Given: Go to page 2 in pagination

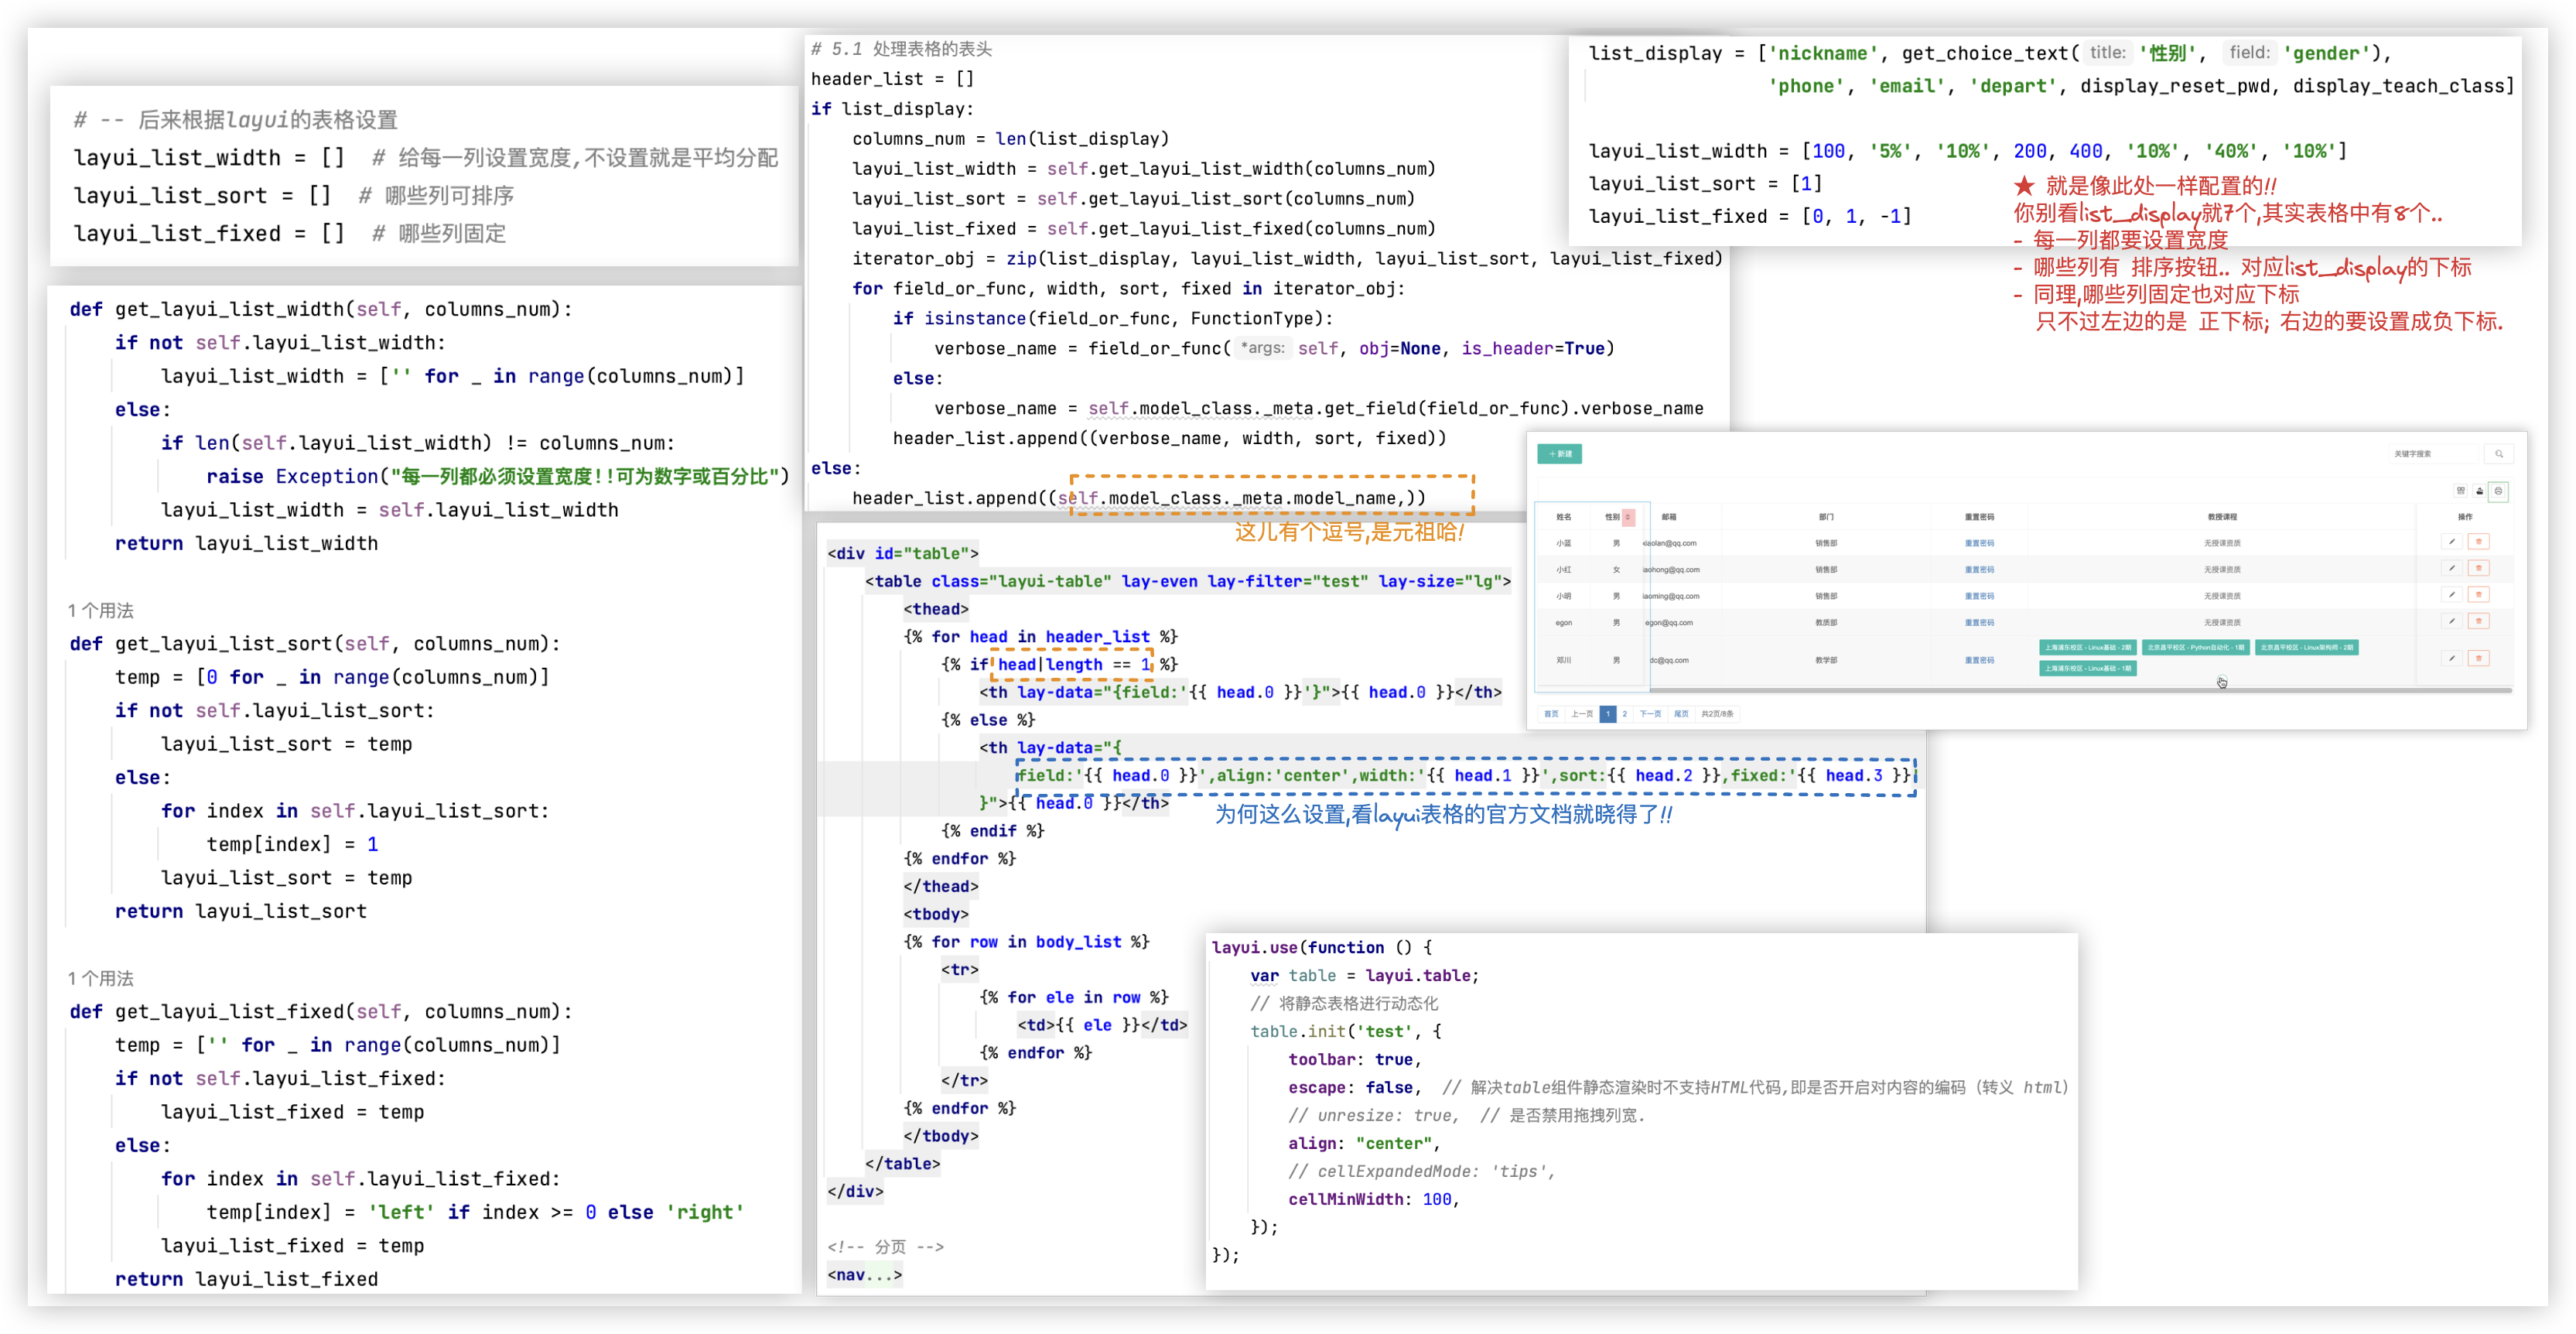Looking at the screenshot, I should pyautogui.click(x=1624, y=714).
